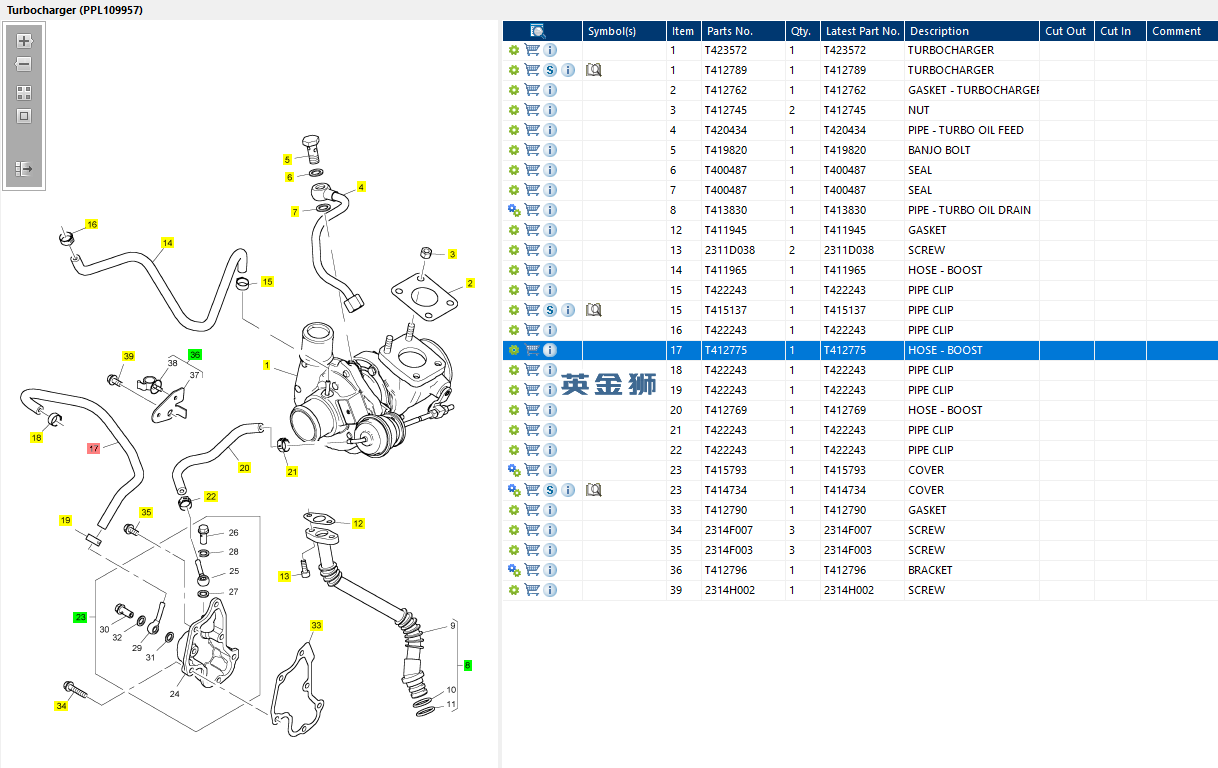Select callout 34 beside the screw
1218x768 pixels.
tap(61, 706)
